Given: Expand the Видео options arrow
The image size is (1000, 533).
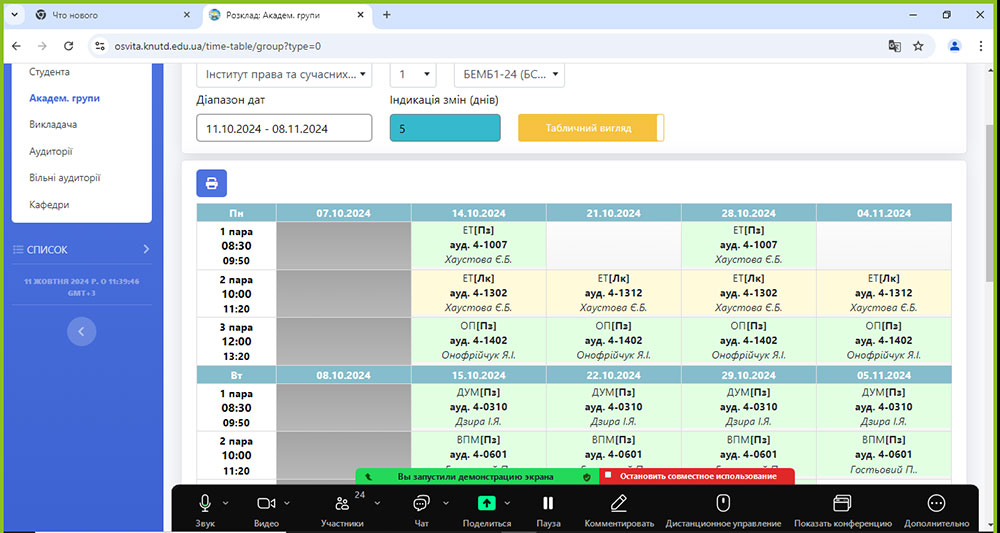Looking at the screenshot, I should 287,503.
